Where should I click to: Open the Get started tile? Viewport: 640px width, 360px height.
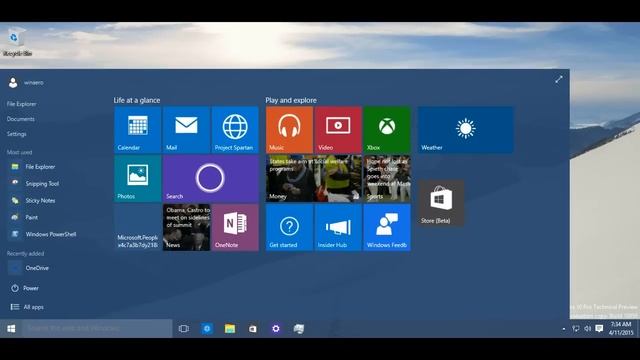289,227
